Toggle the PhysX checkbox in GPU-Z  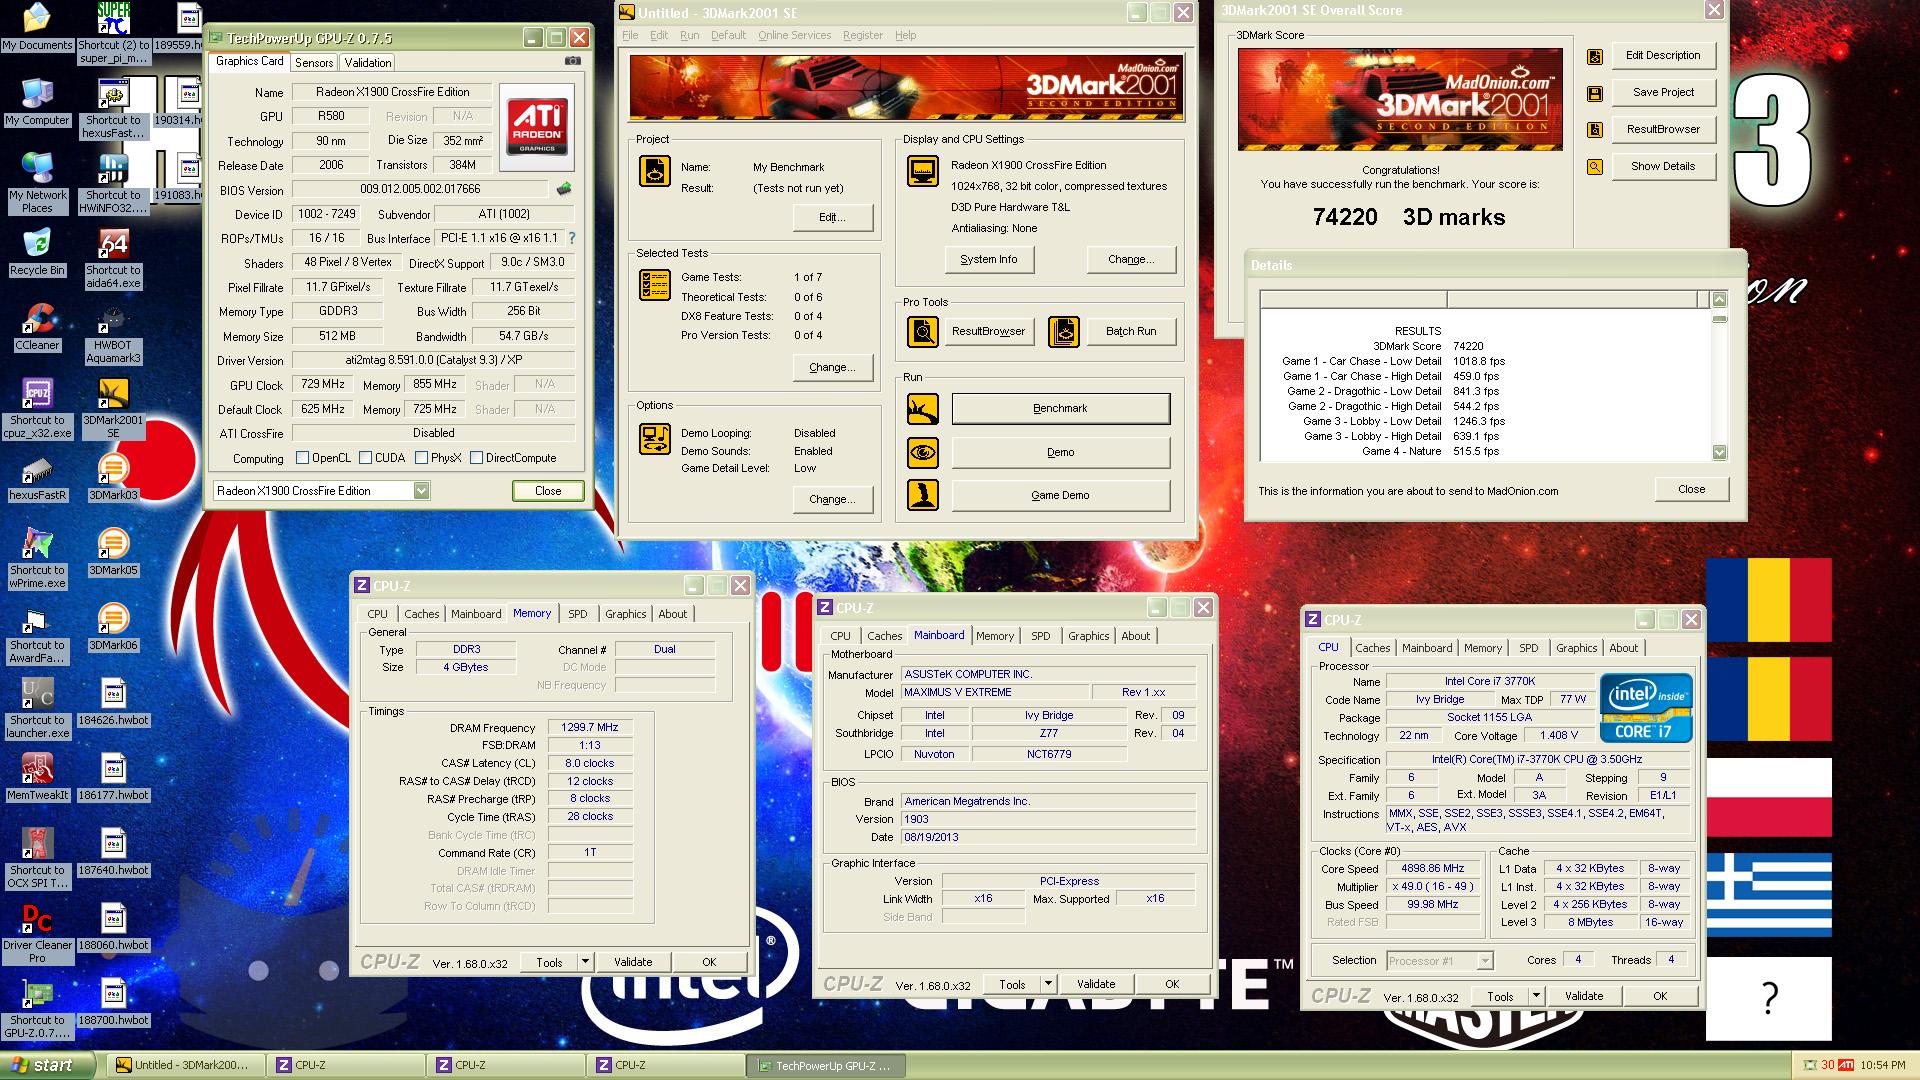pos(421,458)
